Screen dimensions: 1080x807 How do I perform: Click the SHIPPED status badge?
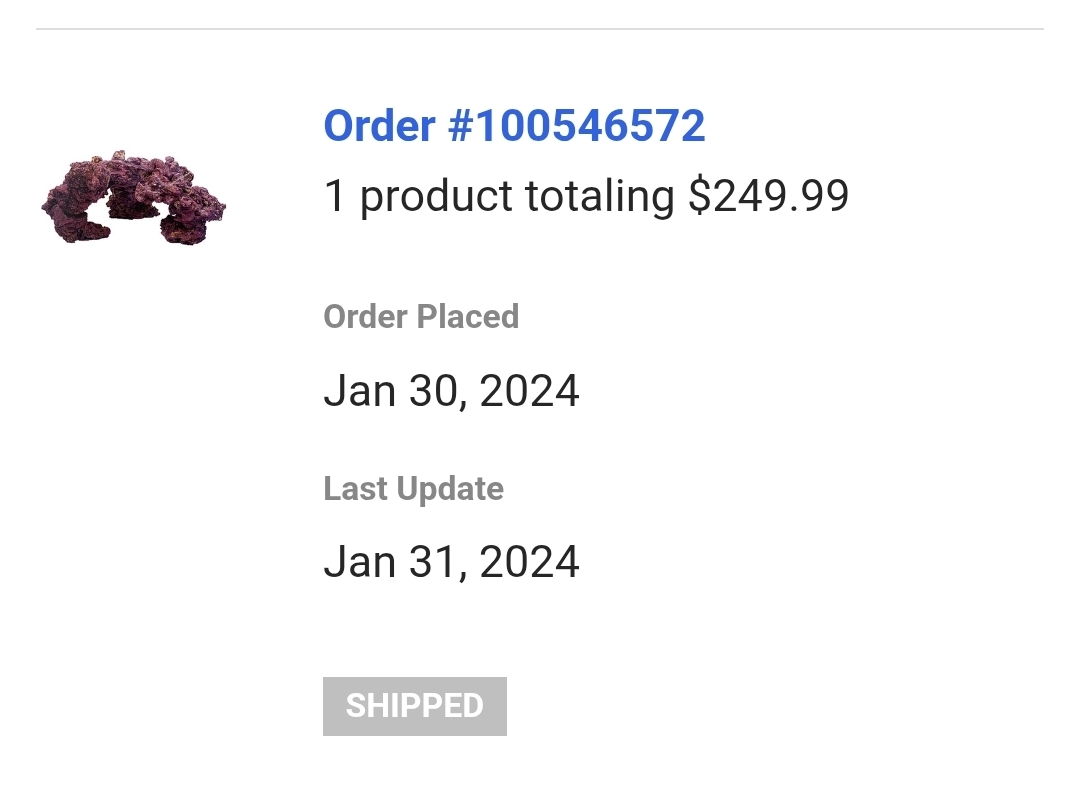click(415, 706)
